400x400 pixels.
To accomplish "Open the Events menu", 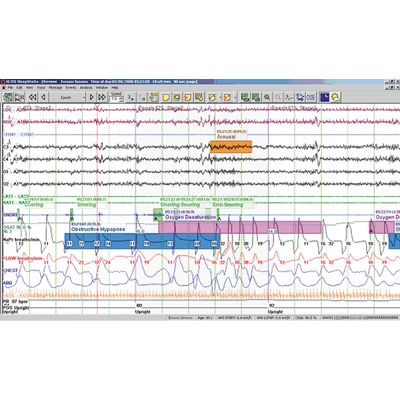I will click(71, 87).
